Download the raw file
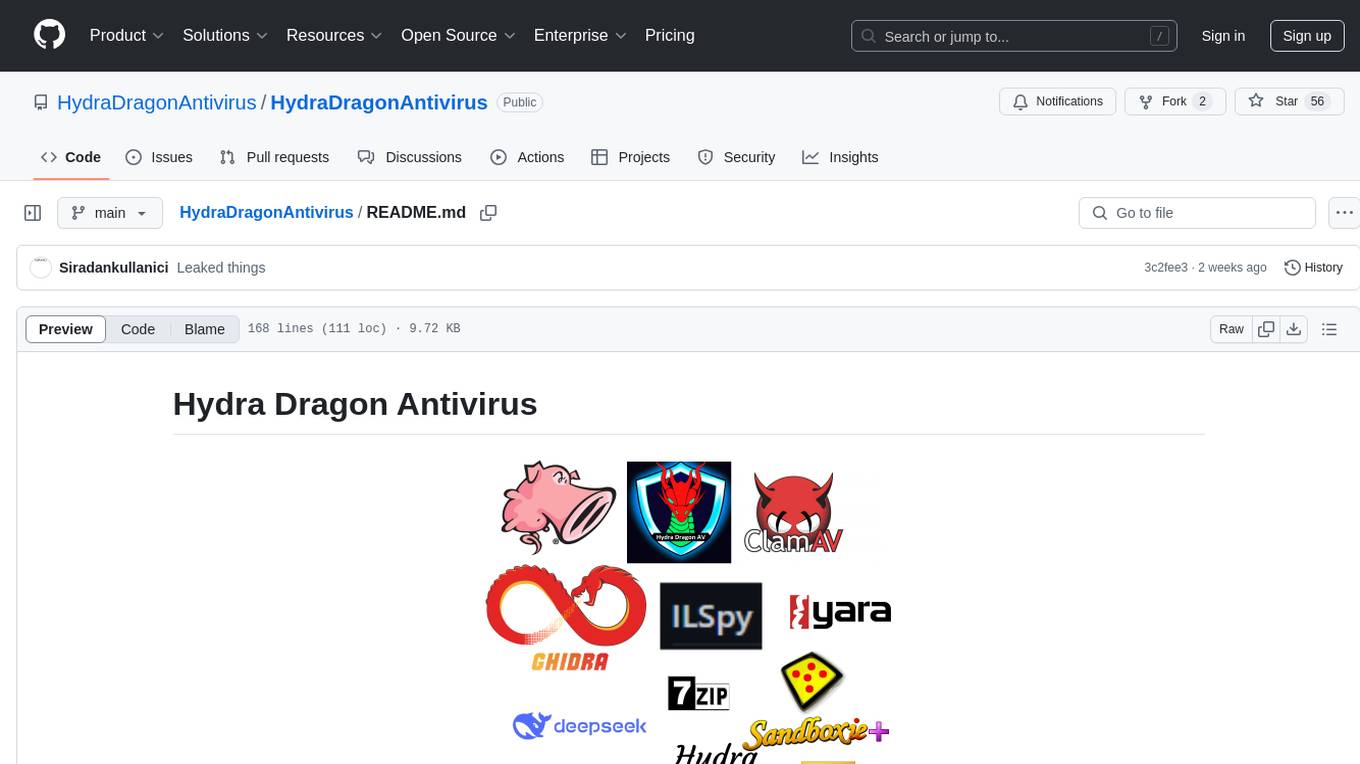1360x764 pixels. point(1293,329)
